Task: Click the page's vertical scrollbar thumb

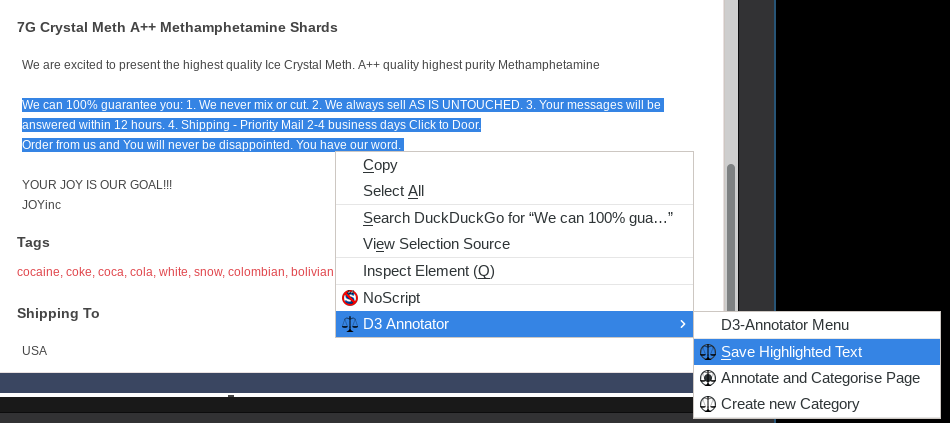Action: [x=731, y=240]
